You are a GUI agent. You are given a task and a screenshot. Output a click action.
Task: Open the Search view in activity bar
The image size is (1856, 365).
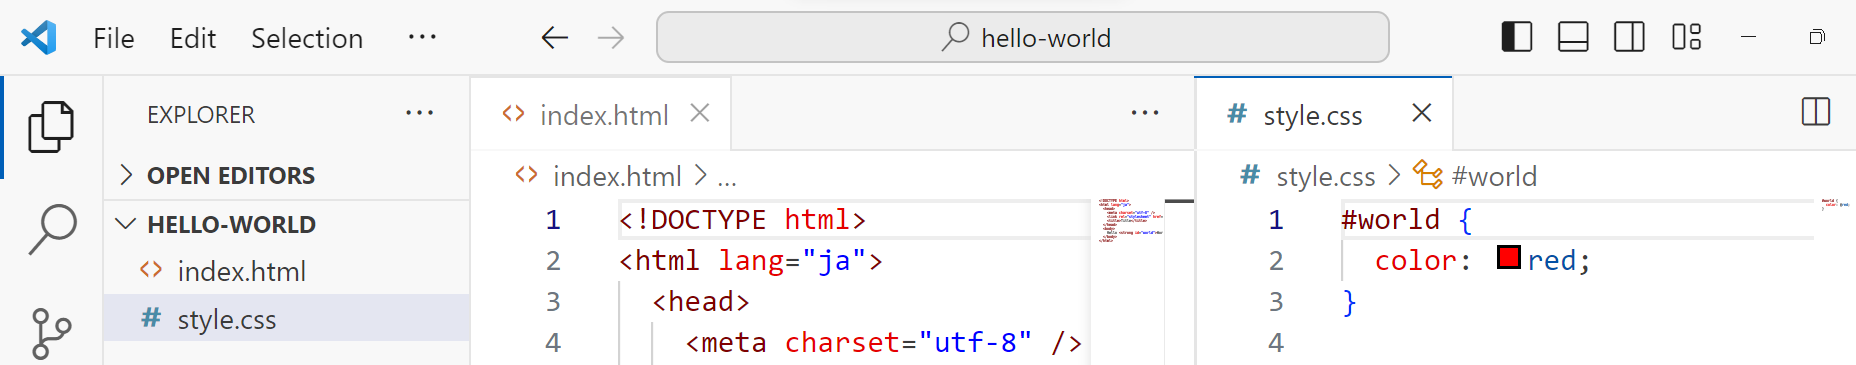click(52, 229)
